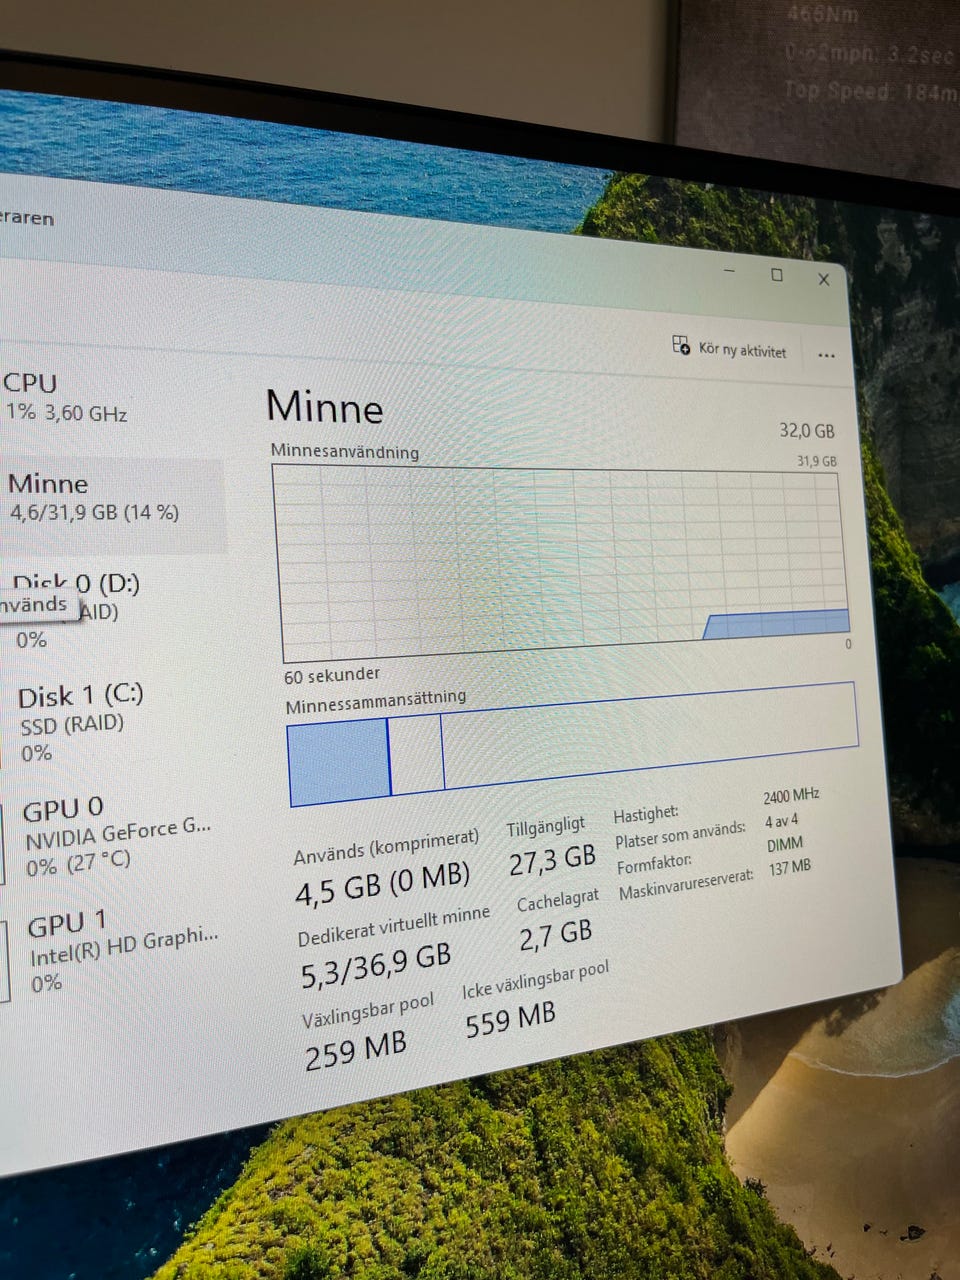Click the Växlingsbar pool label
960x1280 pixels.
[368, 1011]
